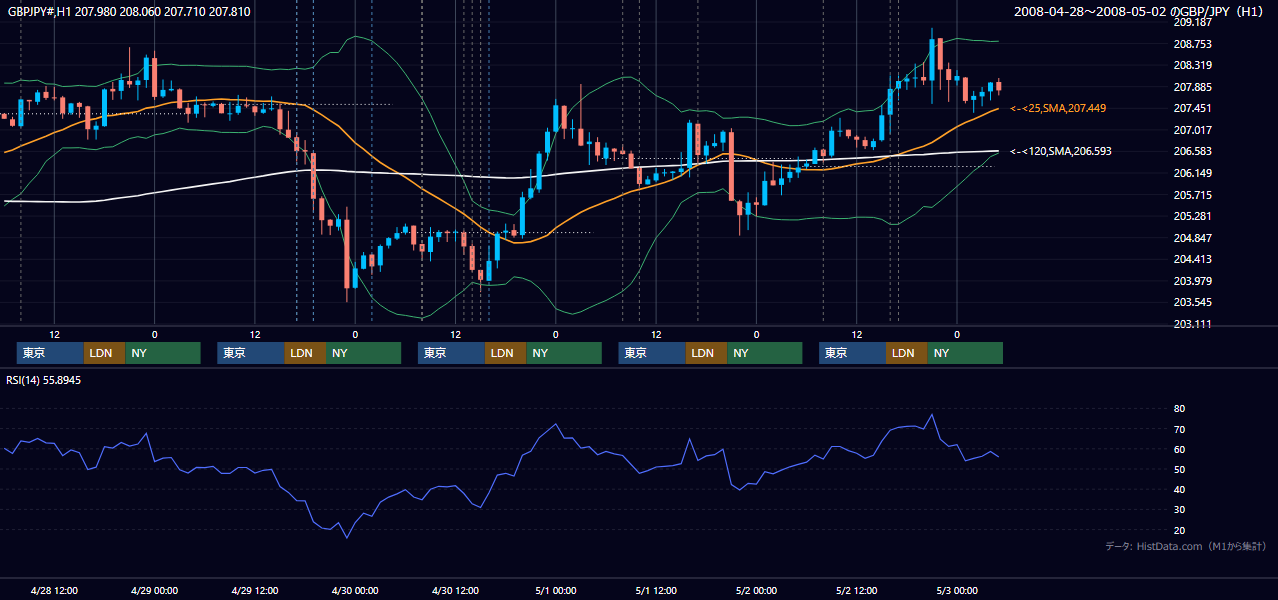Click the 4/30 12:00 time axis label
Image resolution: width=1278 pixels, height=600 pixels.
click(x=456, y=590)
